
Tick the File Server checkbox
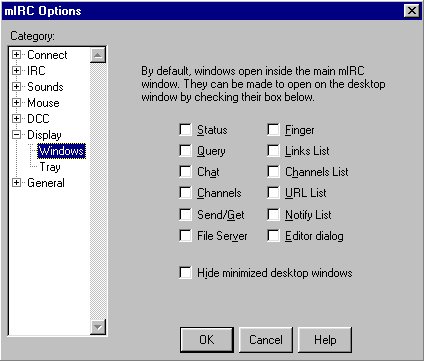click(x=185, y=236)
